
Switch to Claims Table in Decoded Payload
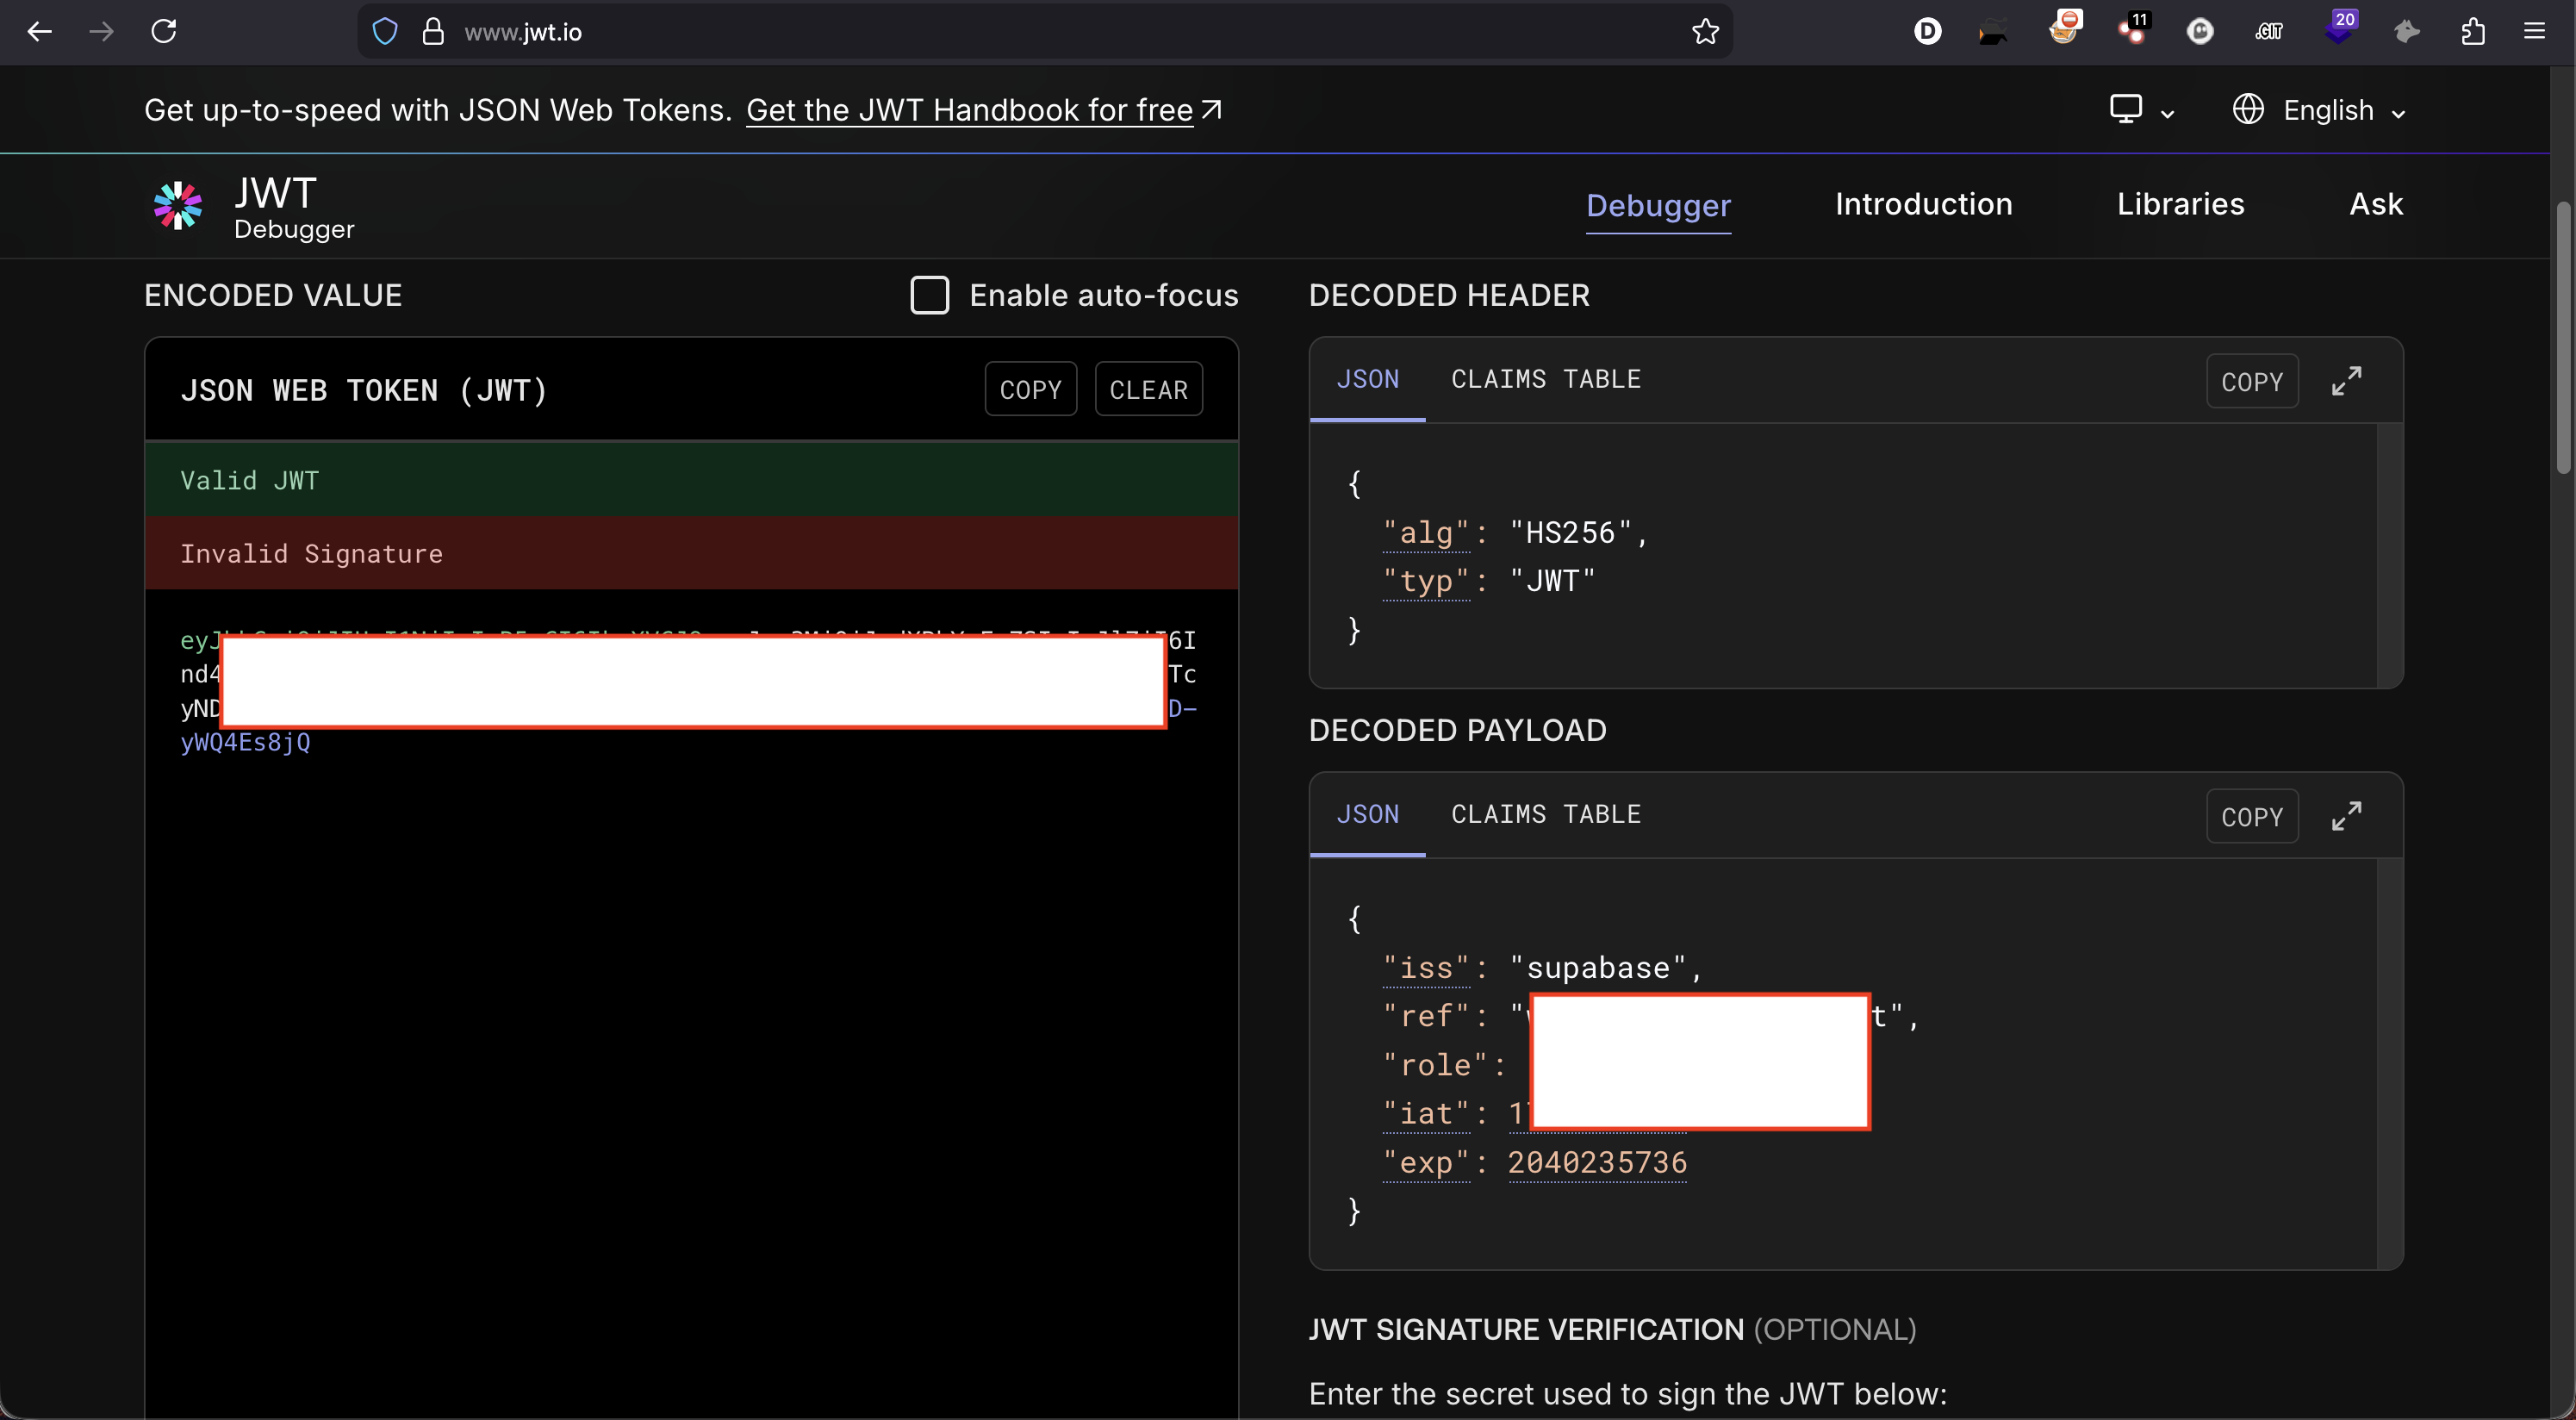pos(1545,815)
